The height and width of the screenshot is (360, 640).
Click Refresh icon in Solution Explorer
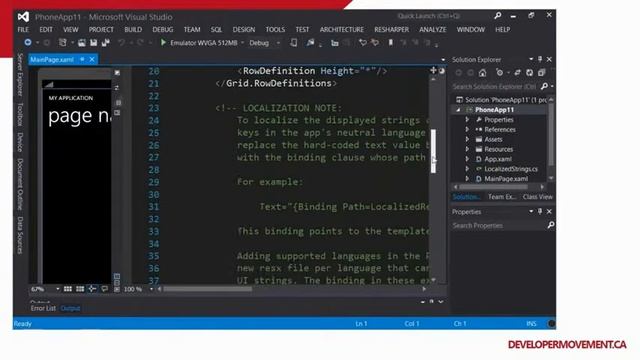(x=529, y=73)
